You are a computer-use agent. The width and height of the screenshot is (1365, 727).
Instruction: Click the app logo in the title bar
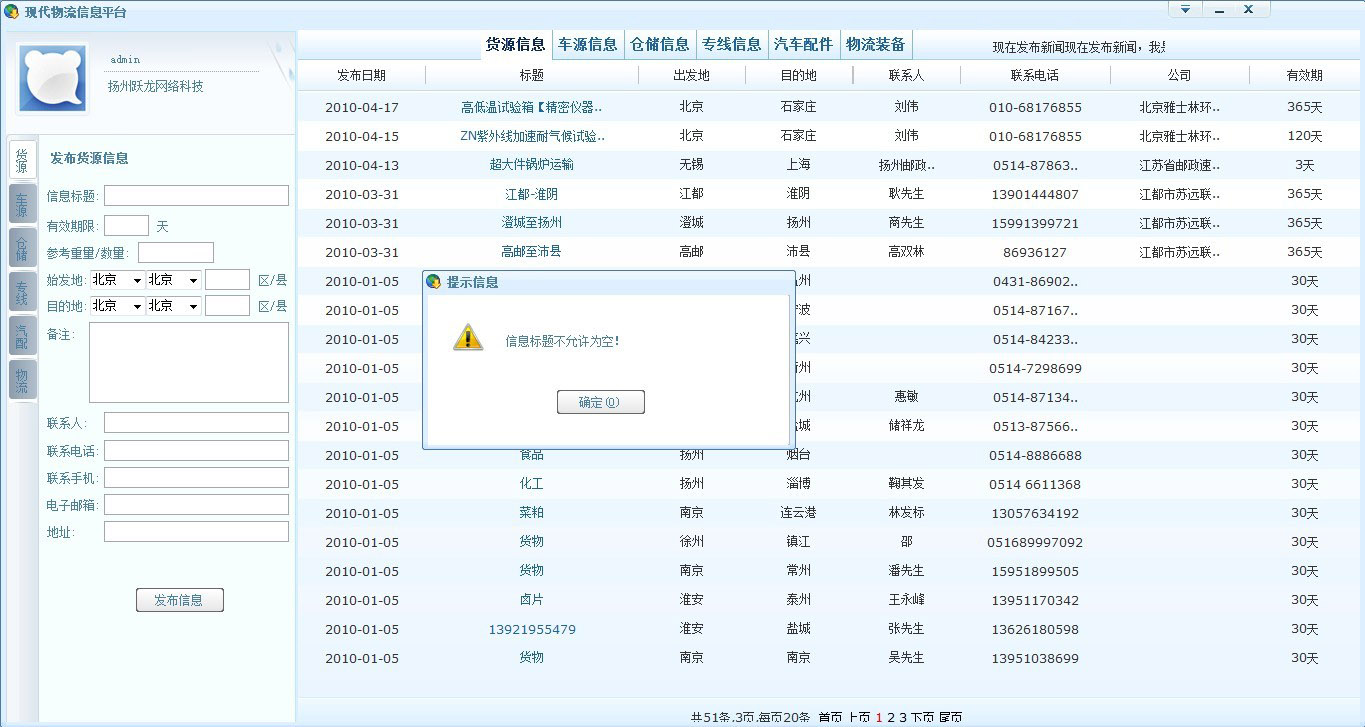[11, 12]
